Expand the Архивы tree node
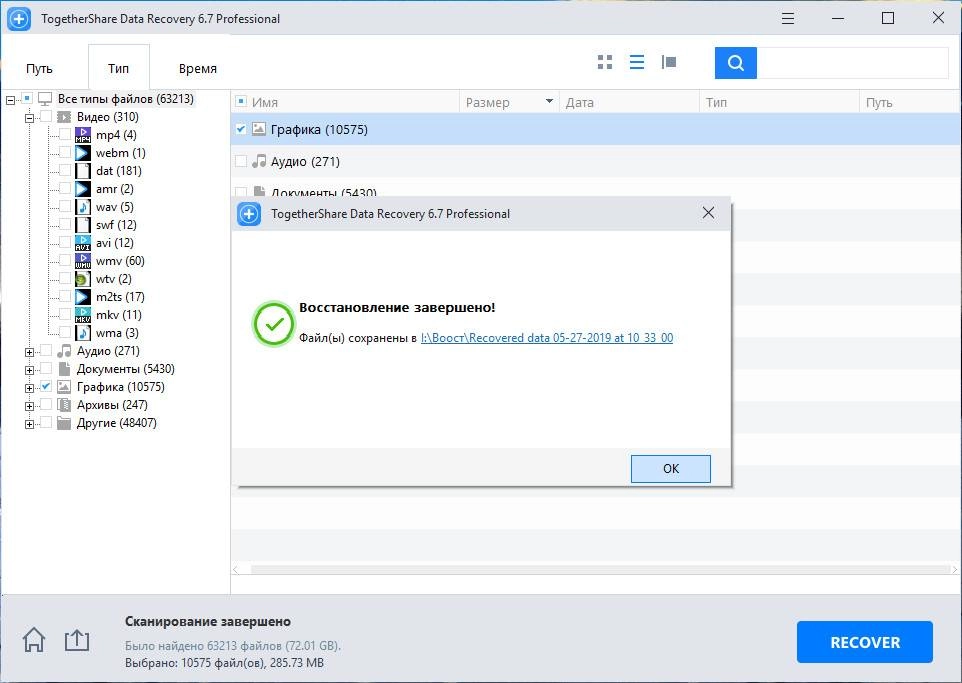Image resolution: width=962 pixels, height=683 pixels. coord(29,406)
